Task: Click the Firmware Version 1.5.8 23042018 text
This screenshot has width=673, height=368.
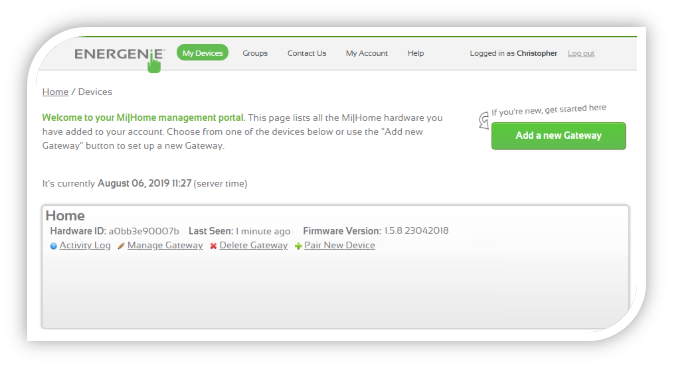Action: (x=376, y=231)
